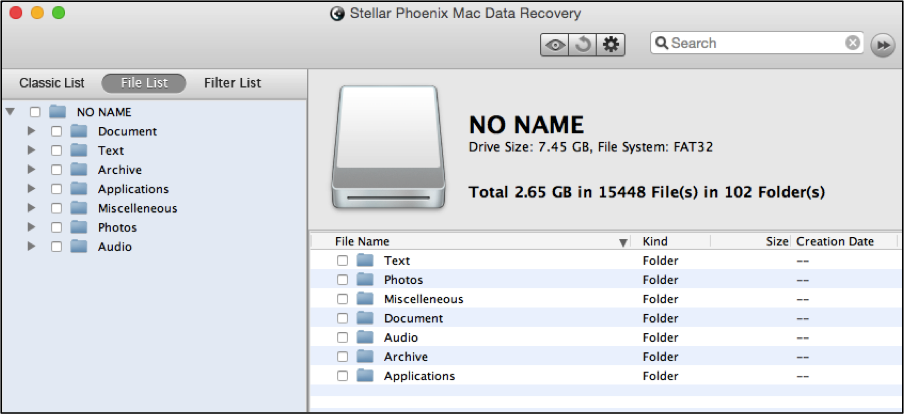Select the Applications name in the file table
The height and width of the screenshot is (414, 904).
click(x=420, y=376)
